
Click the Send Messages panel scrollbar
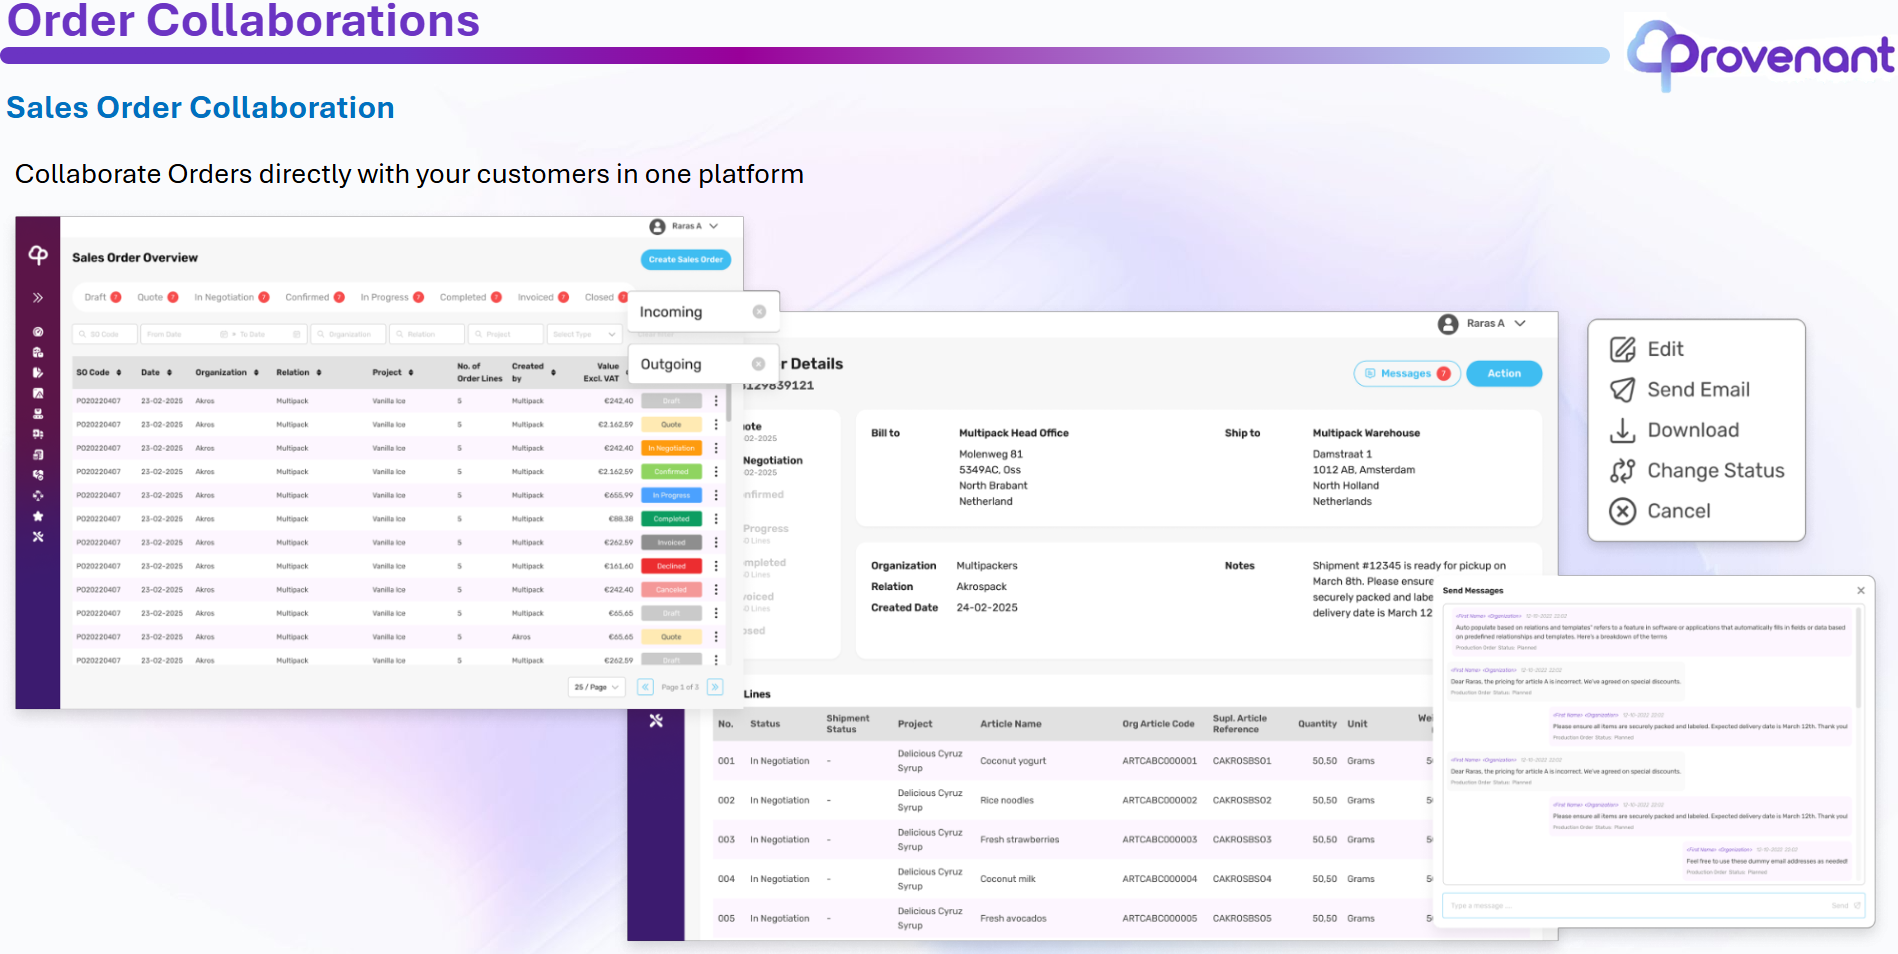pos(1859,658)
